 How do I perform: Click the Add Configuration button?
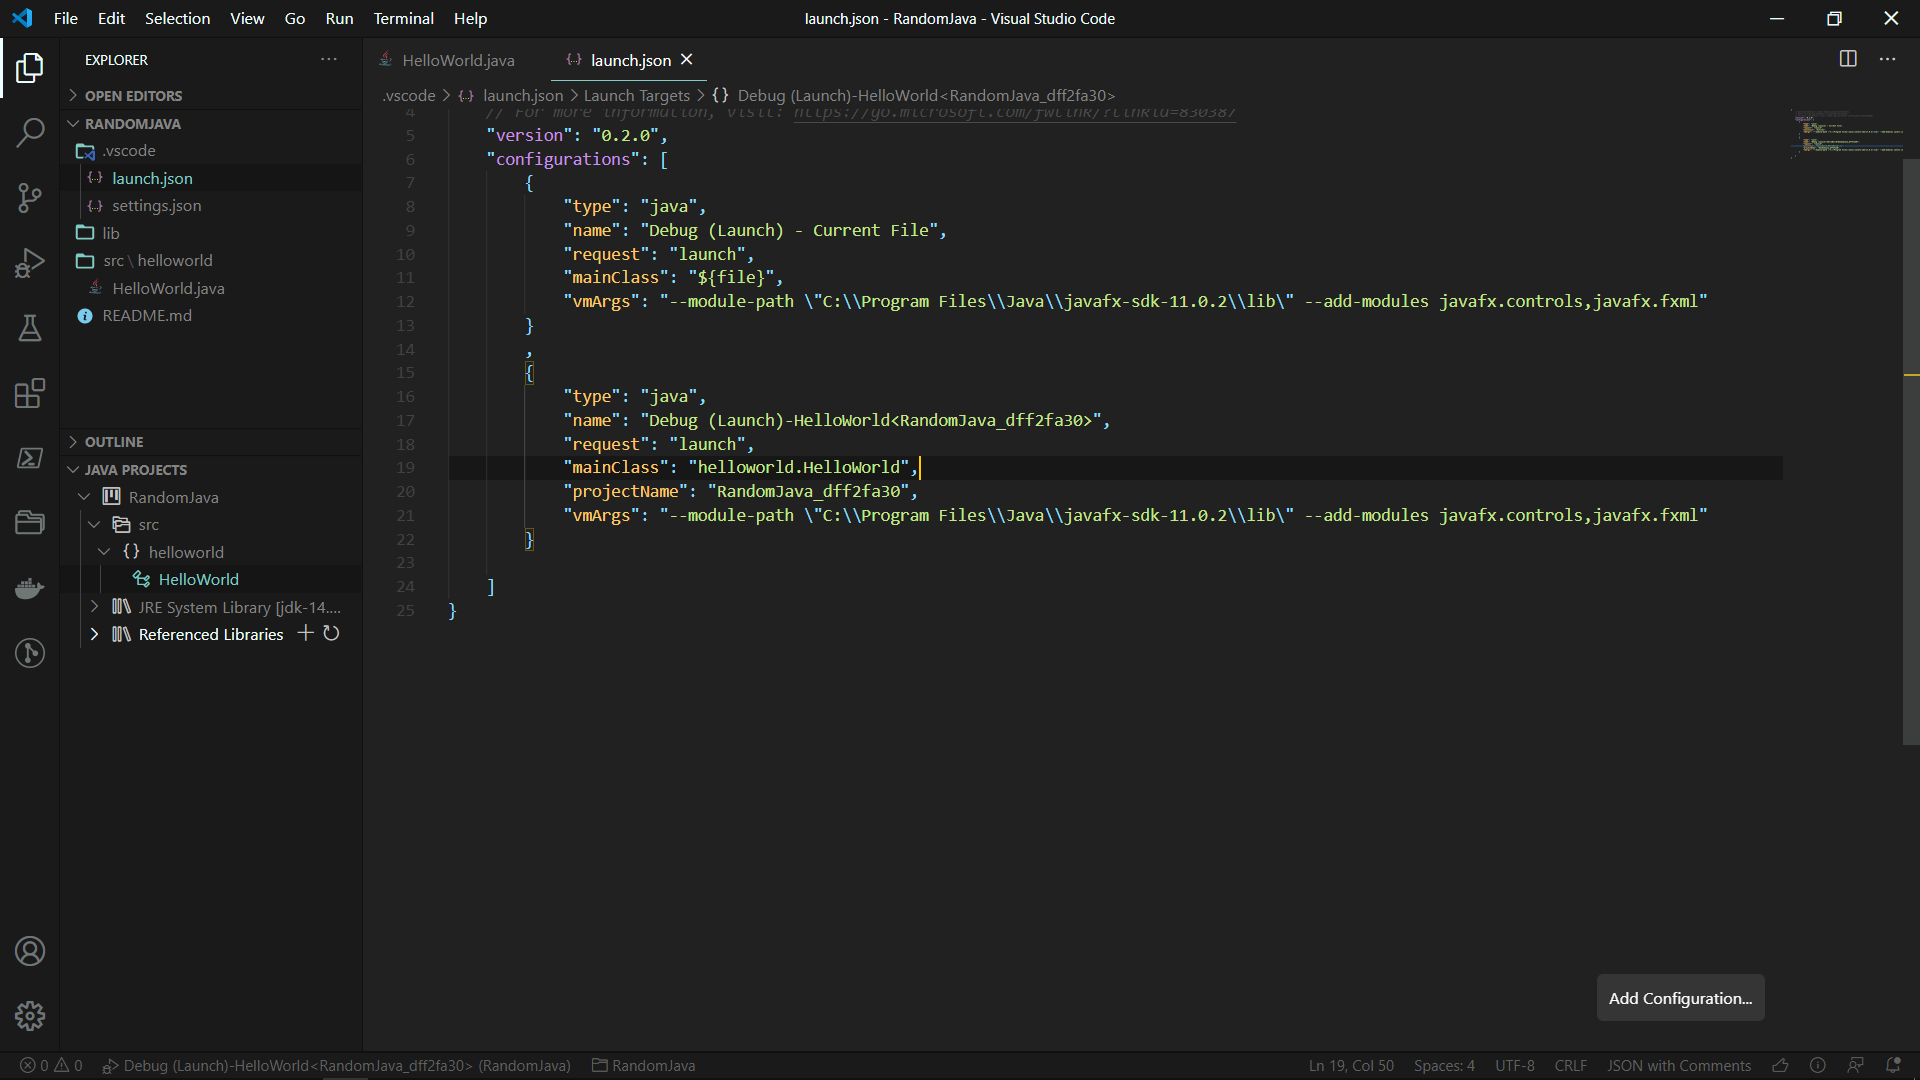[1680, 998]
